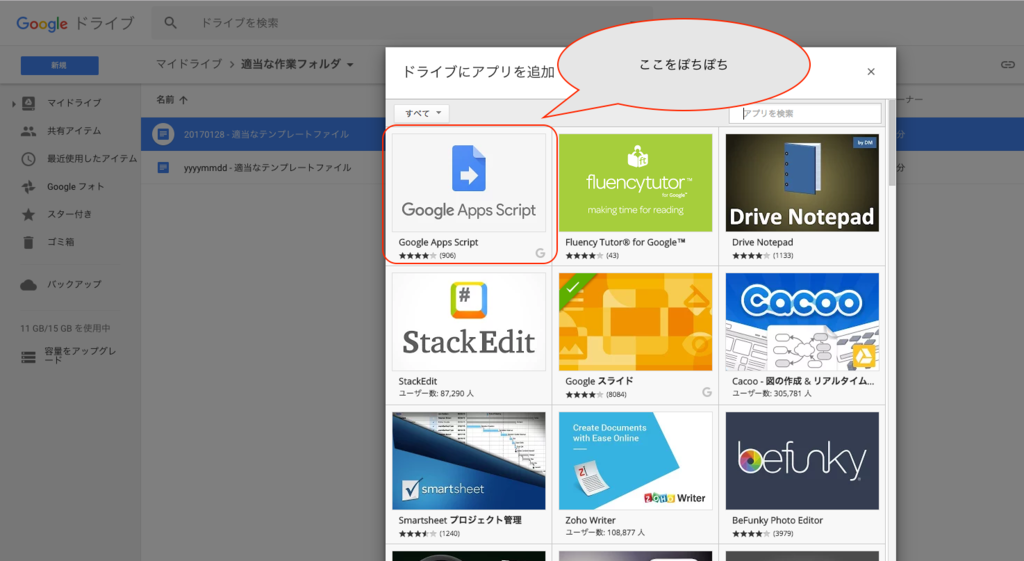Click the doc icon of the 20170128 file

pos(163,134)
